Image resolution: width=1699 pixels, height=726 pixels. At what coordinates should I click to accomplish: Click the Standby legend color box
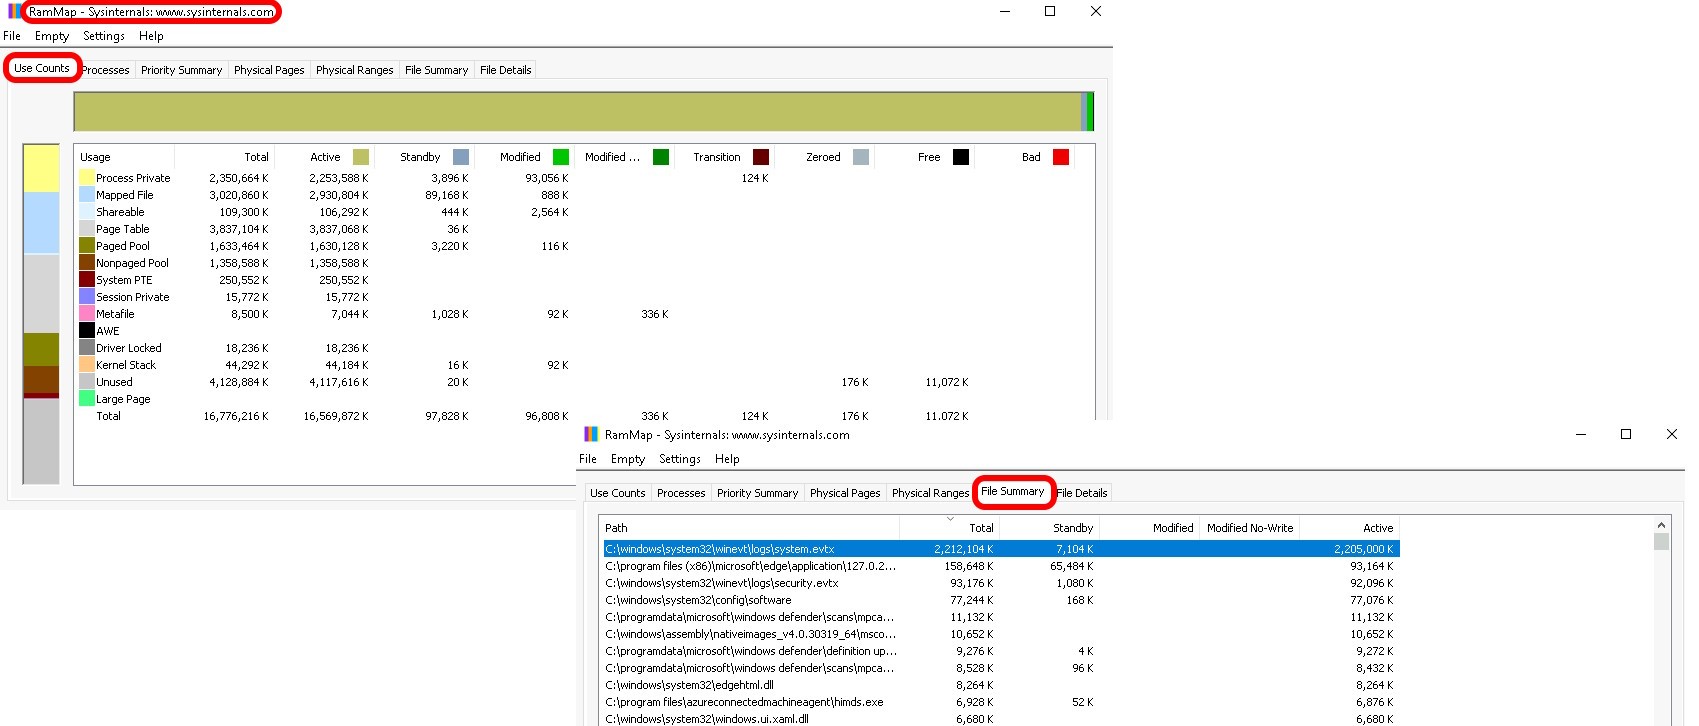click(x=461, y=157)
